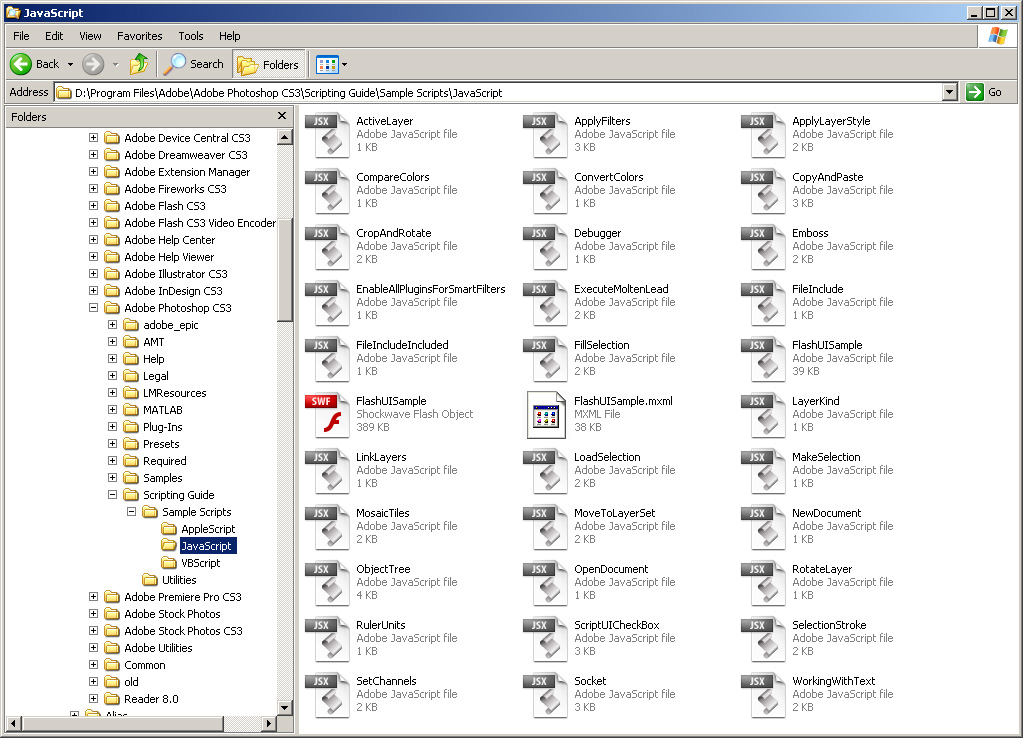Select the MosaicTiles script icon
Image resolution: width=1023 pixels, height=738 pixels.
(x=328, y=527)
